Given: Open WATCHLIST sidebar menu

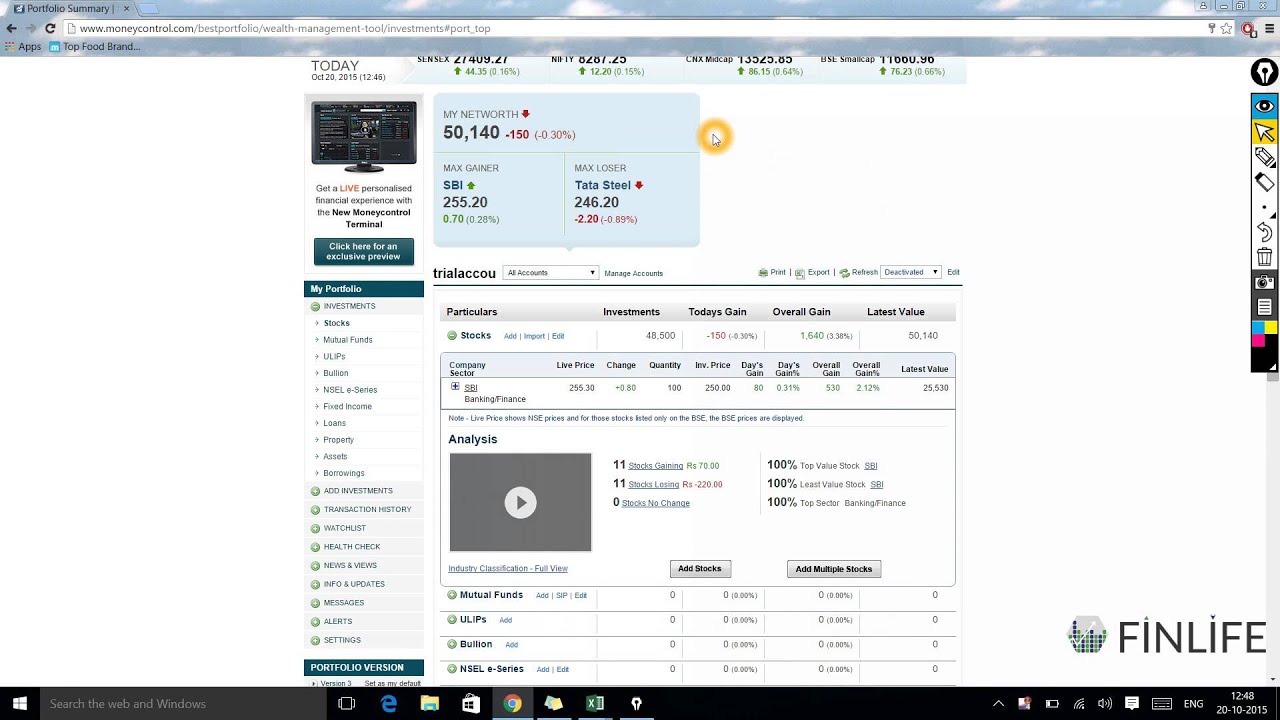Looking at the screenshot, I should coord(345,528).
